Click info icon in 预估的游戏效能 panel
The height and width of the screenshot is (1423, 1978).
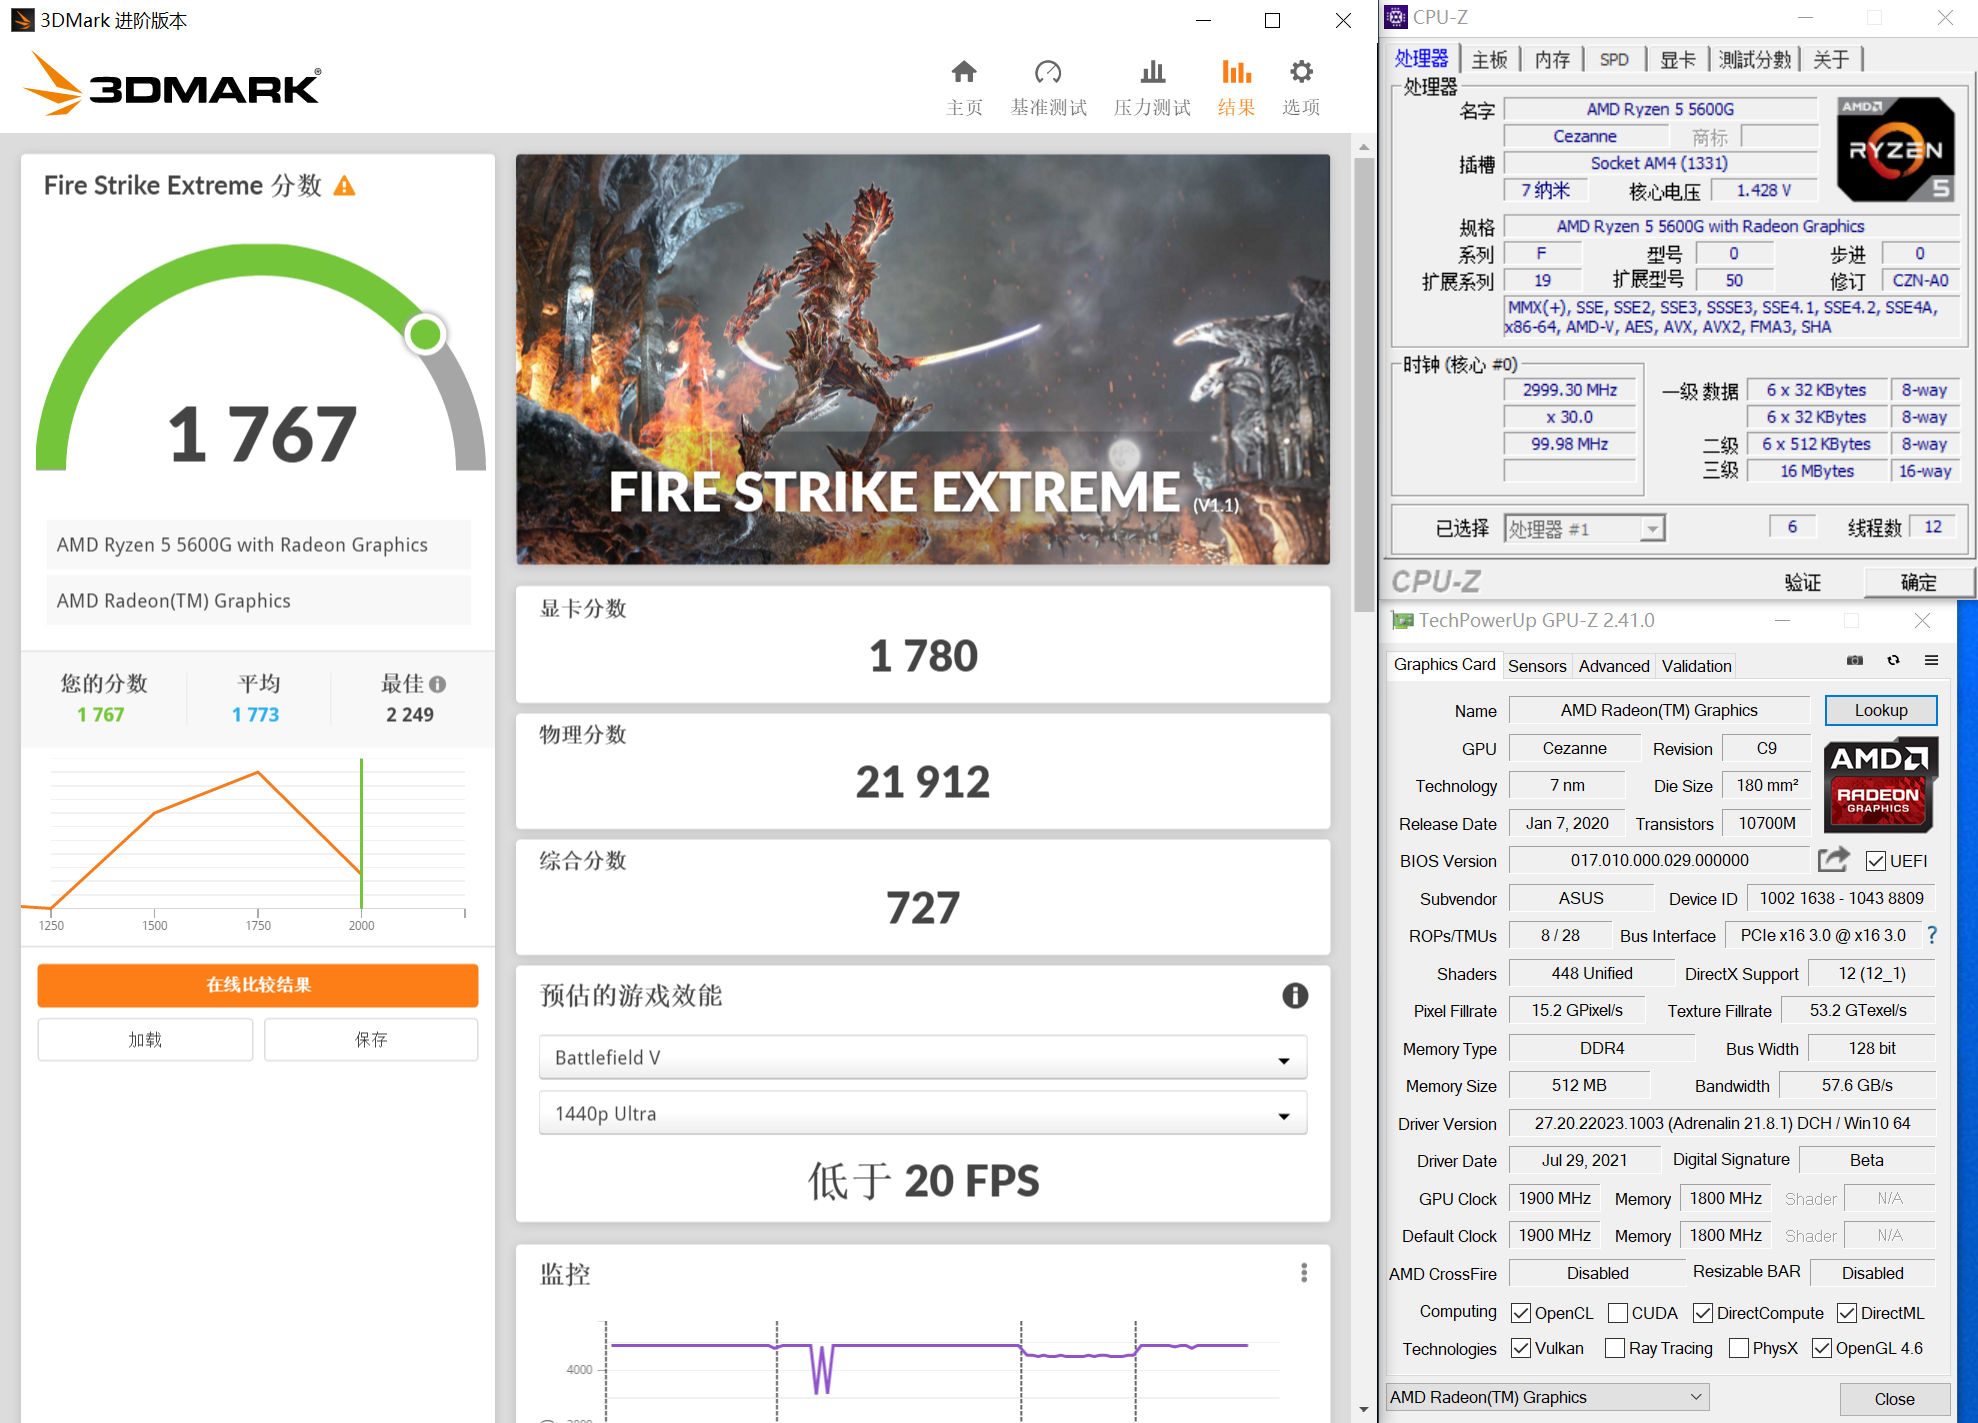[1295, 995]
